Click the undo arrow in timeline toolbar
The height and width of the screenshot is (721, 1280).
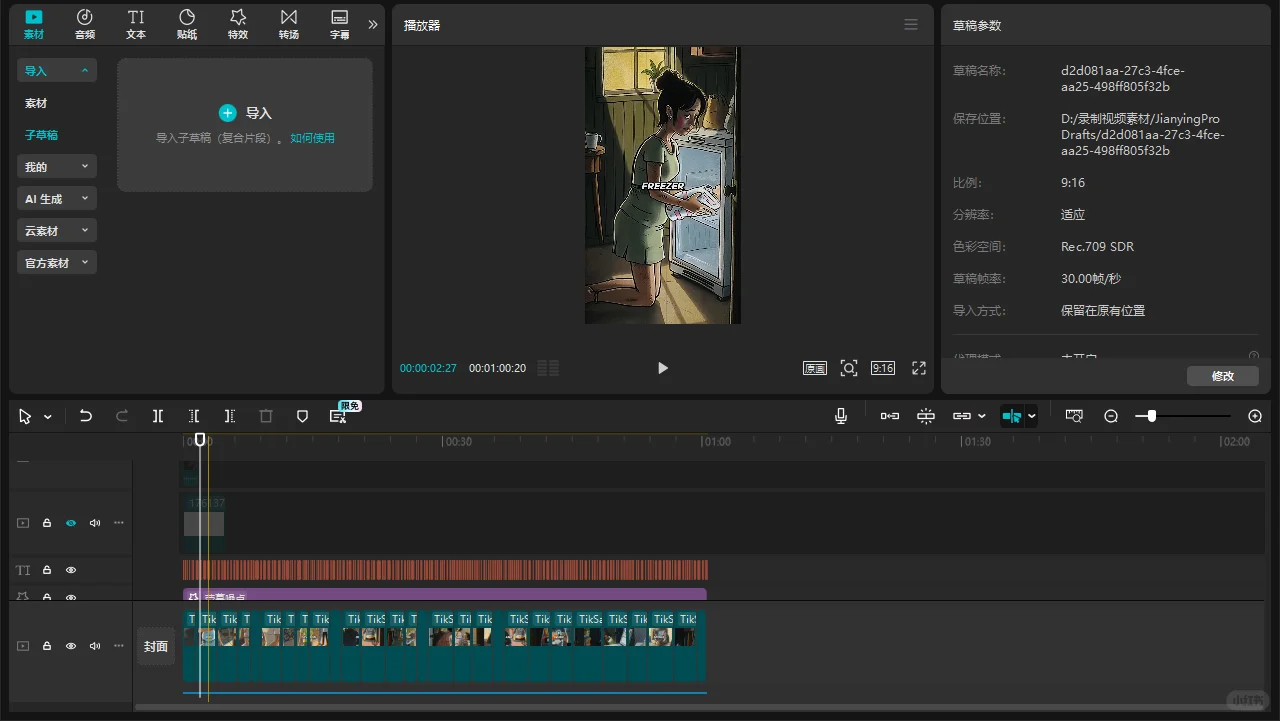(x=85, y=416)
